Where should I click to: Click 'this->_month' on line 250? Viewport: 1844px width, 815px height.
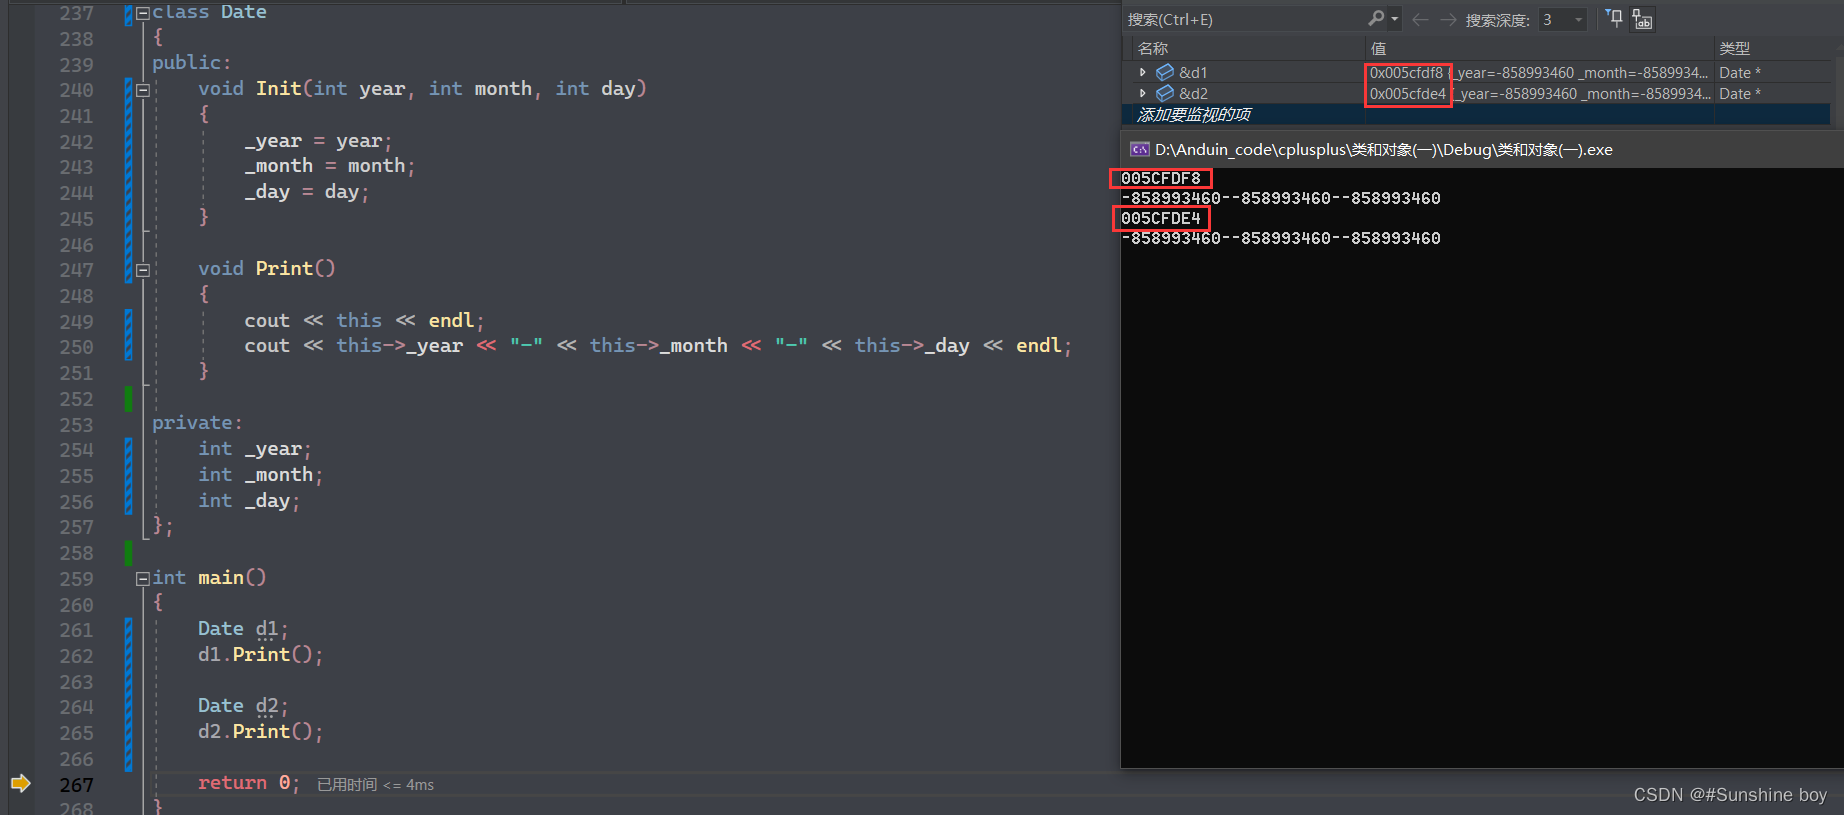[x=658, y=346]
